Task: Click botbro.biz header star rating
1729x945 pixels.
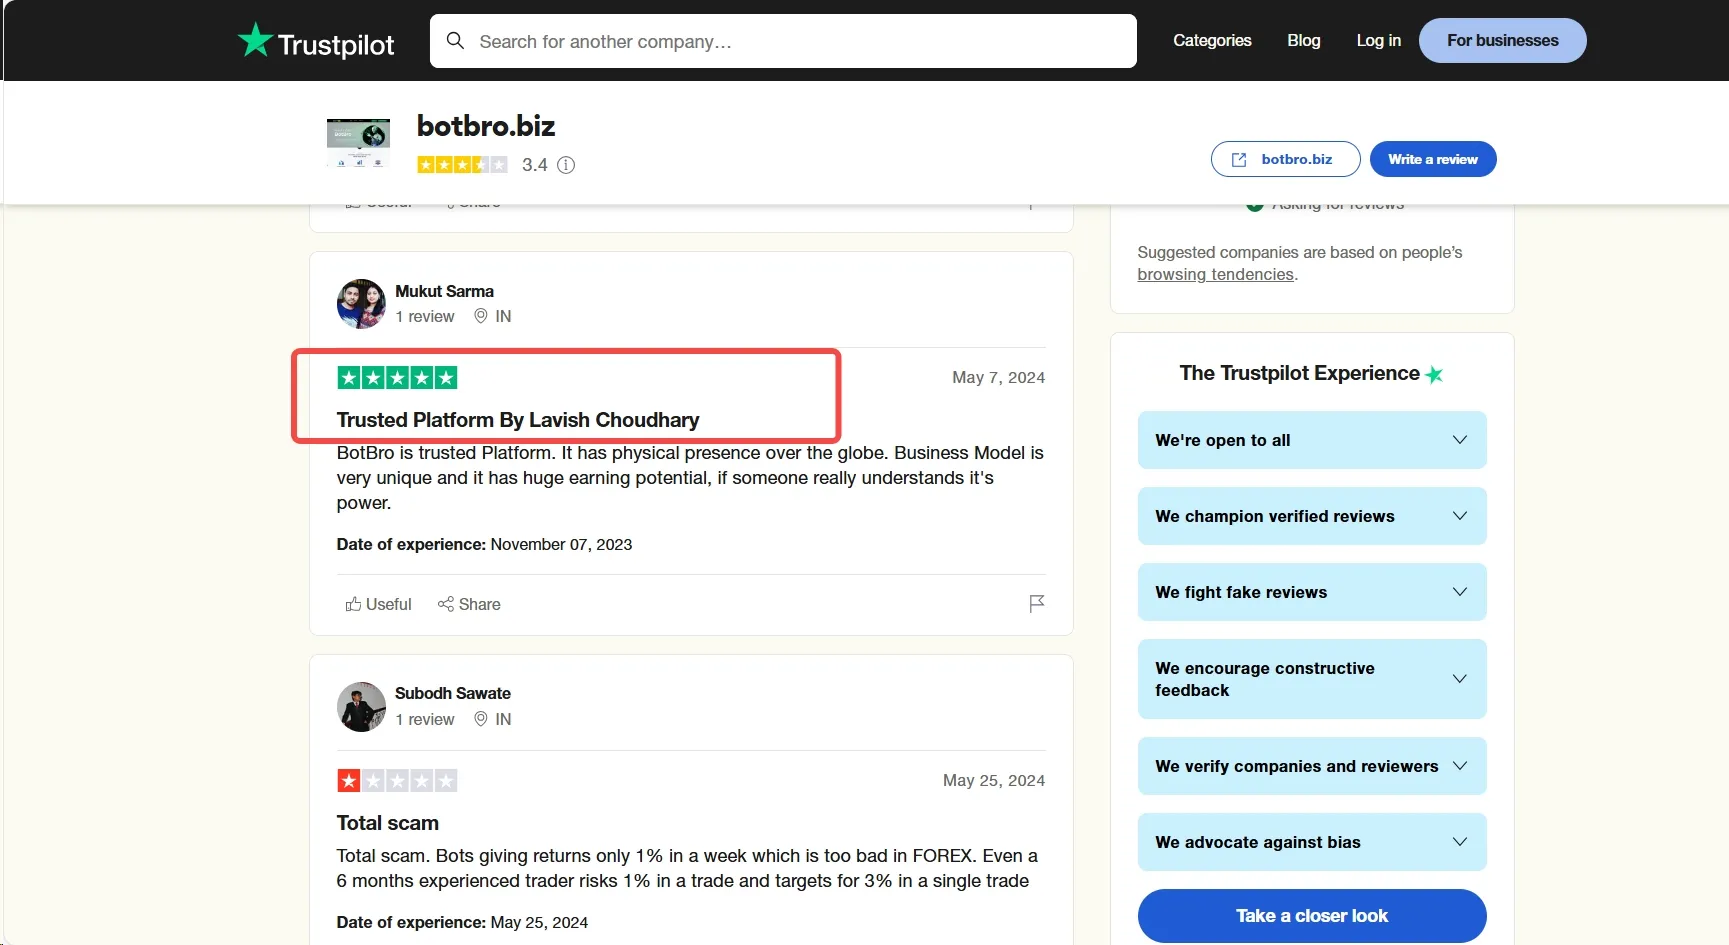Action: point(462,165)
